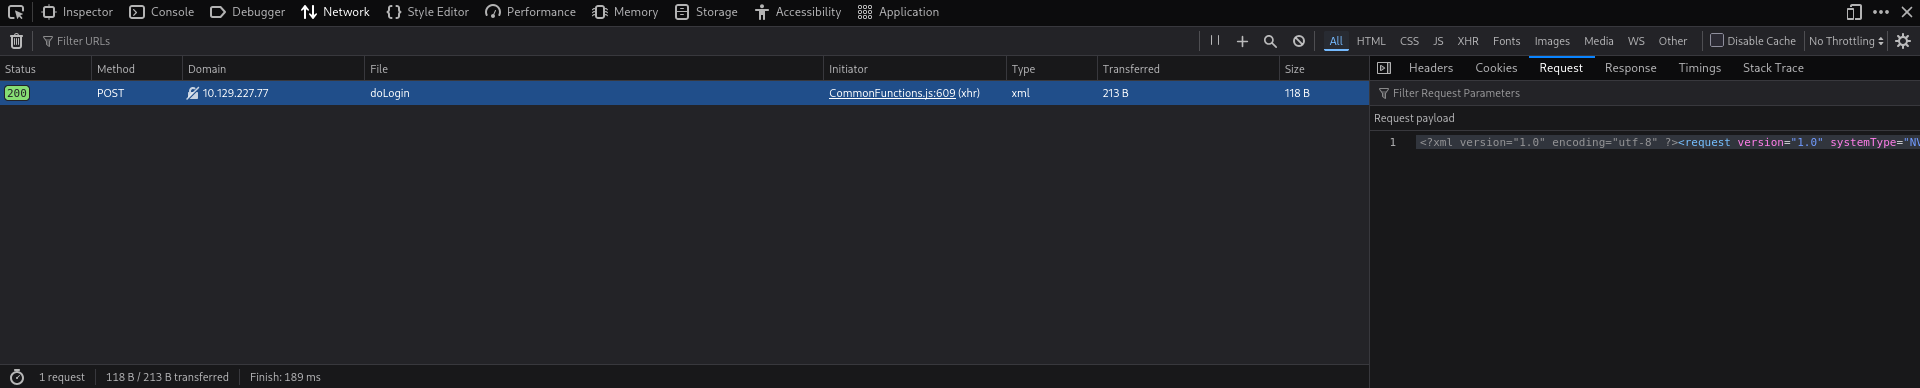Image resolution: width=1920 pixels, height=388 pixels.
Task: Open the devtools three-dots menu
Action: [1881, 12]
